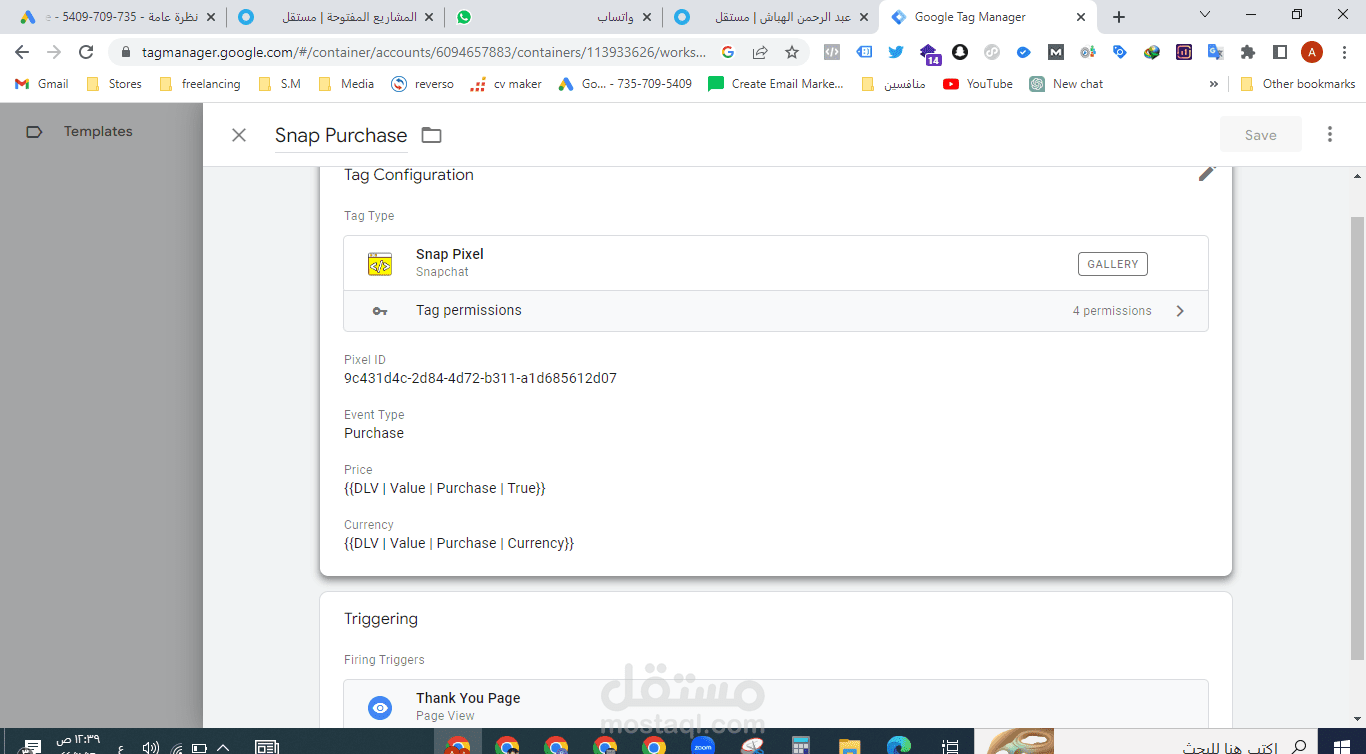
Task: Click the key icon beside Tag permissions
Action: (380, 311)
